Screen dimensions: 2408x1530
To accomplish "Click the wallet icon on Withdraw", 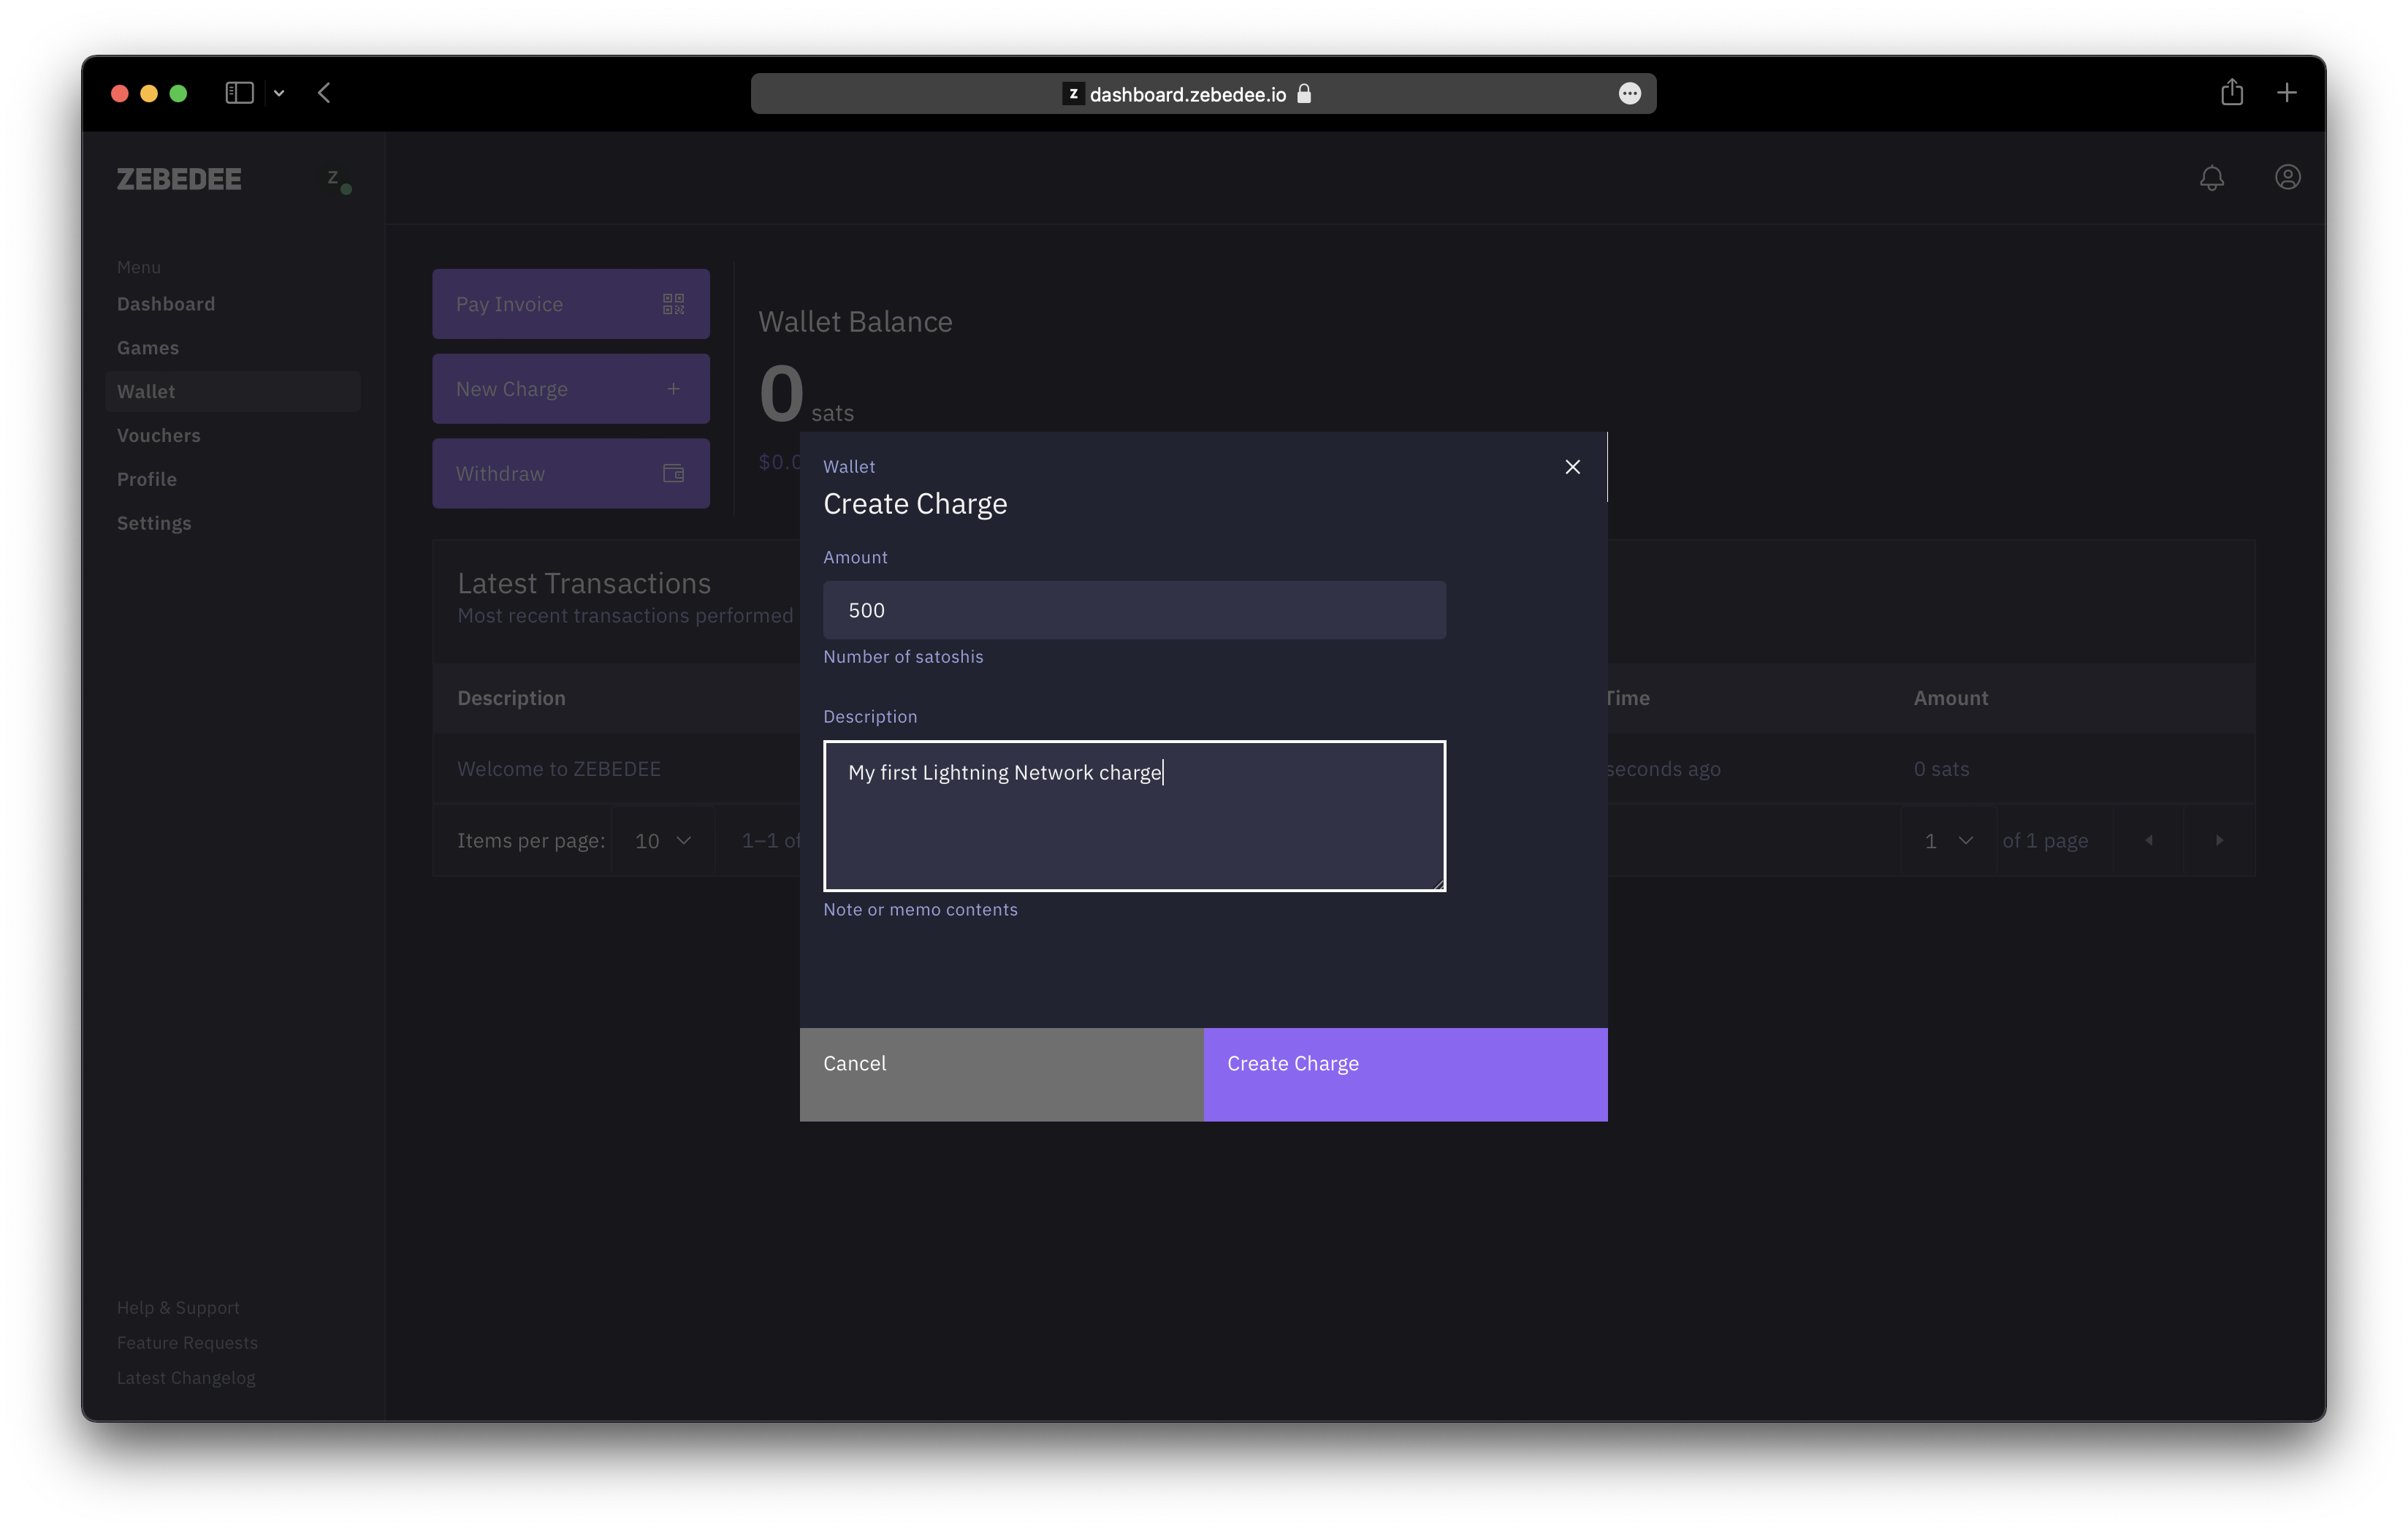I will (673, 474).
